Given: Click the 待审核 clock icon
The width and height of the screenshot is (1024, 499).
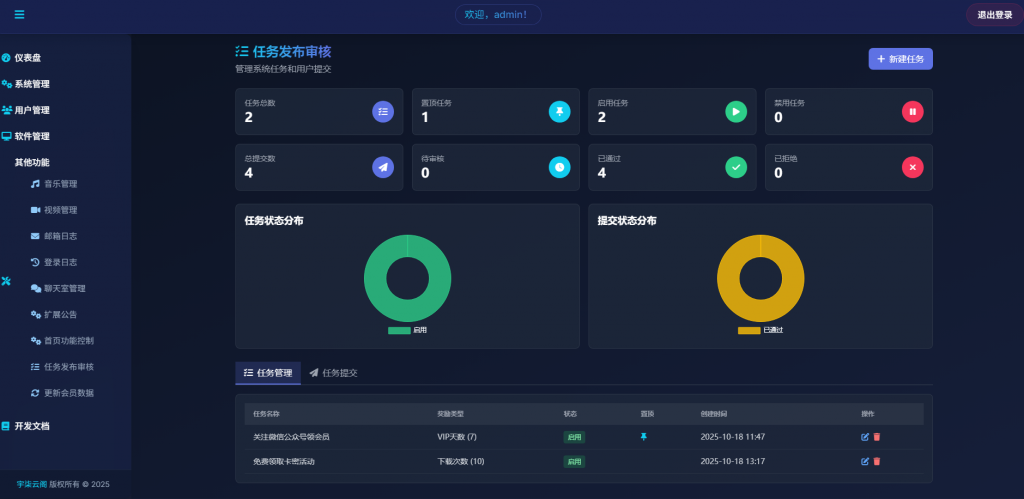Looking at the screenshot, I should [560, 167].
